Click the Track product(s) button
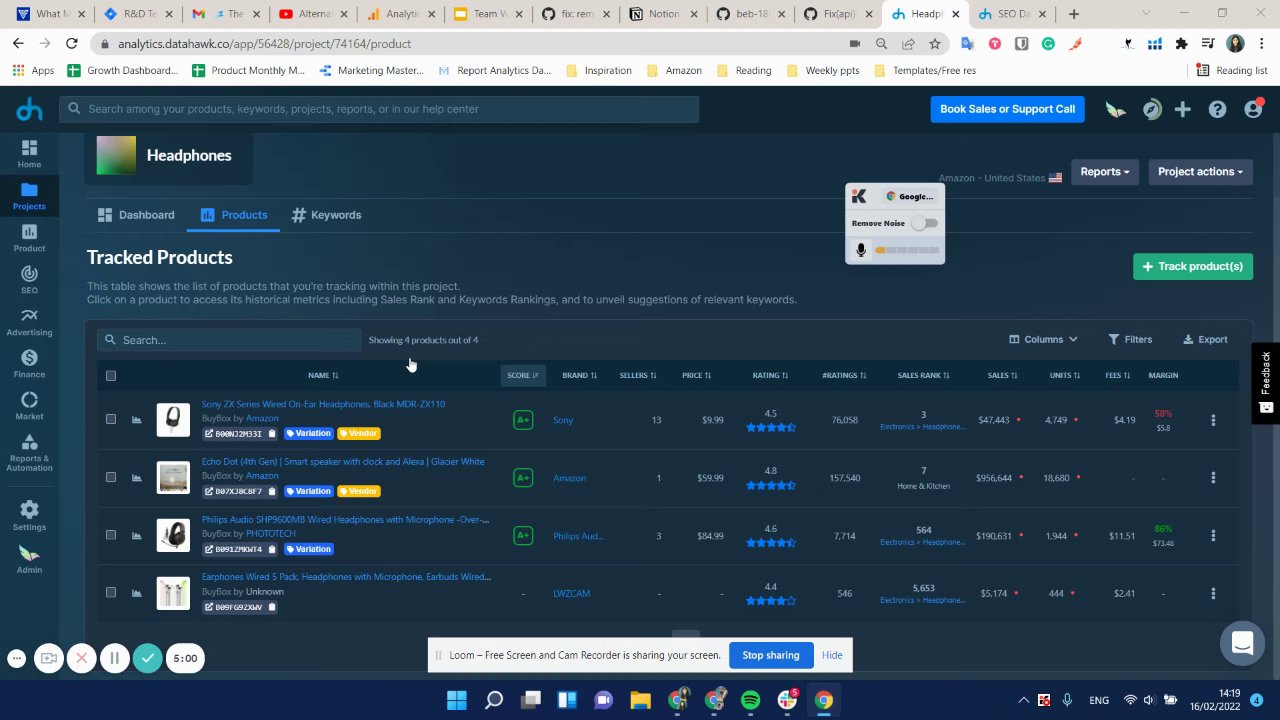 pyautogui.click(x=1192, y=266)
